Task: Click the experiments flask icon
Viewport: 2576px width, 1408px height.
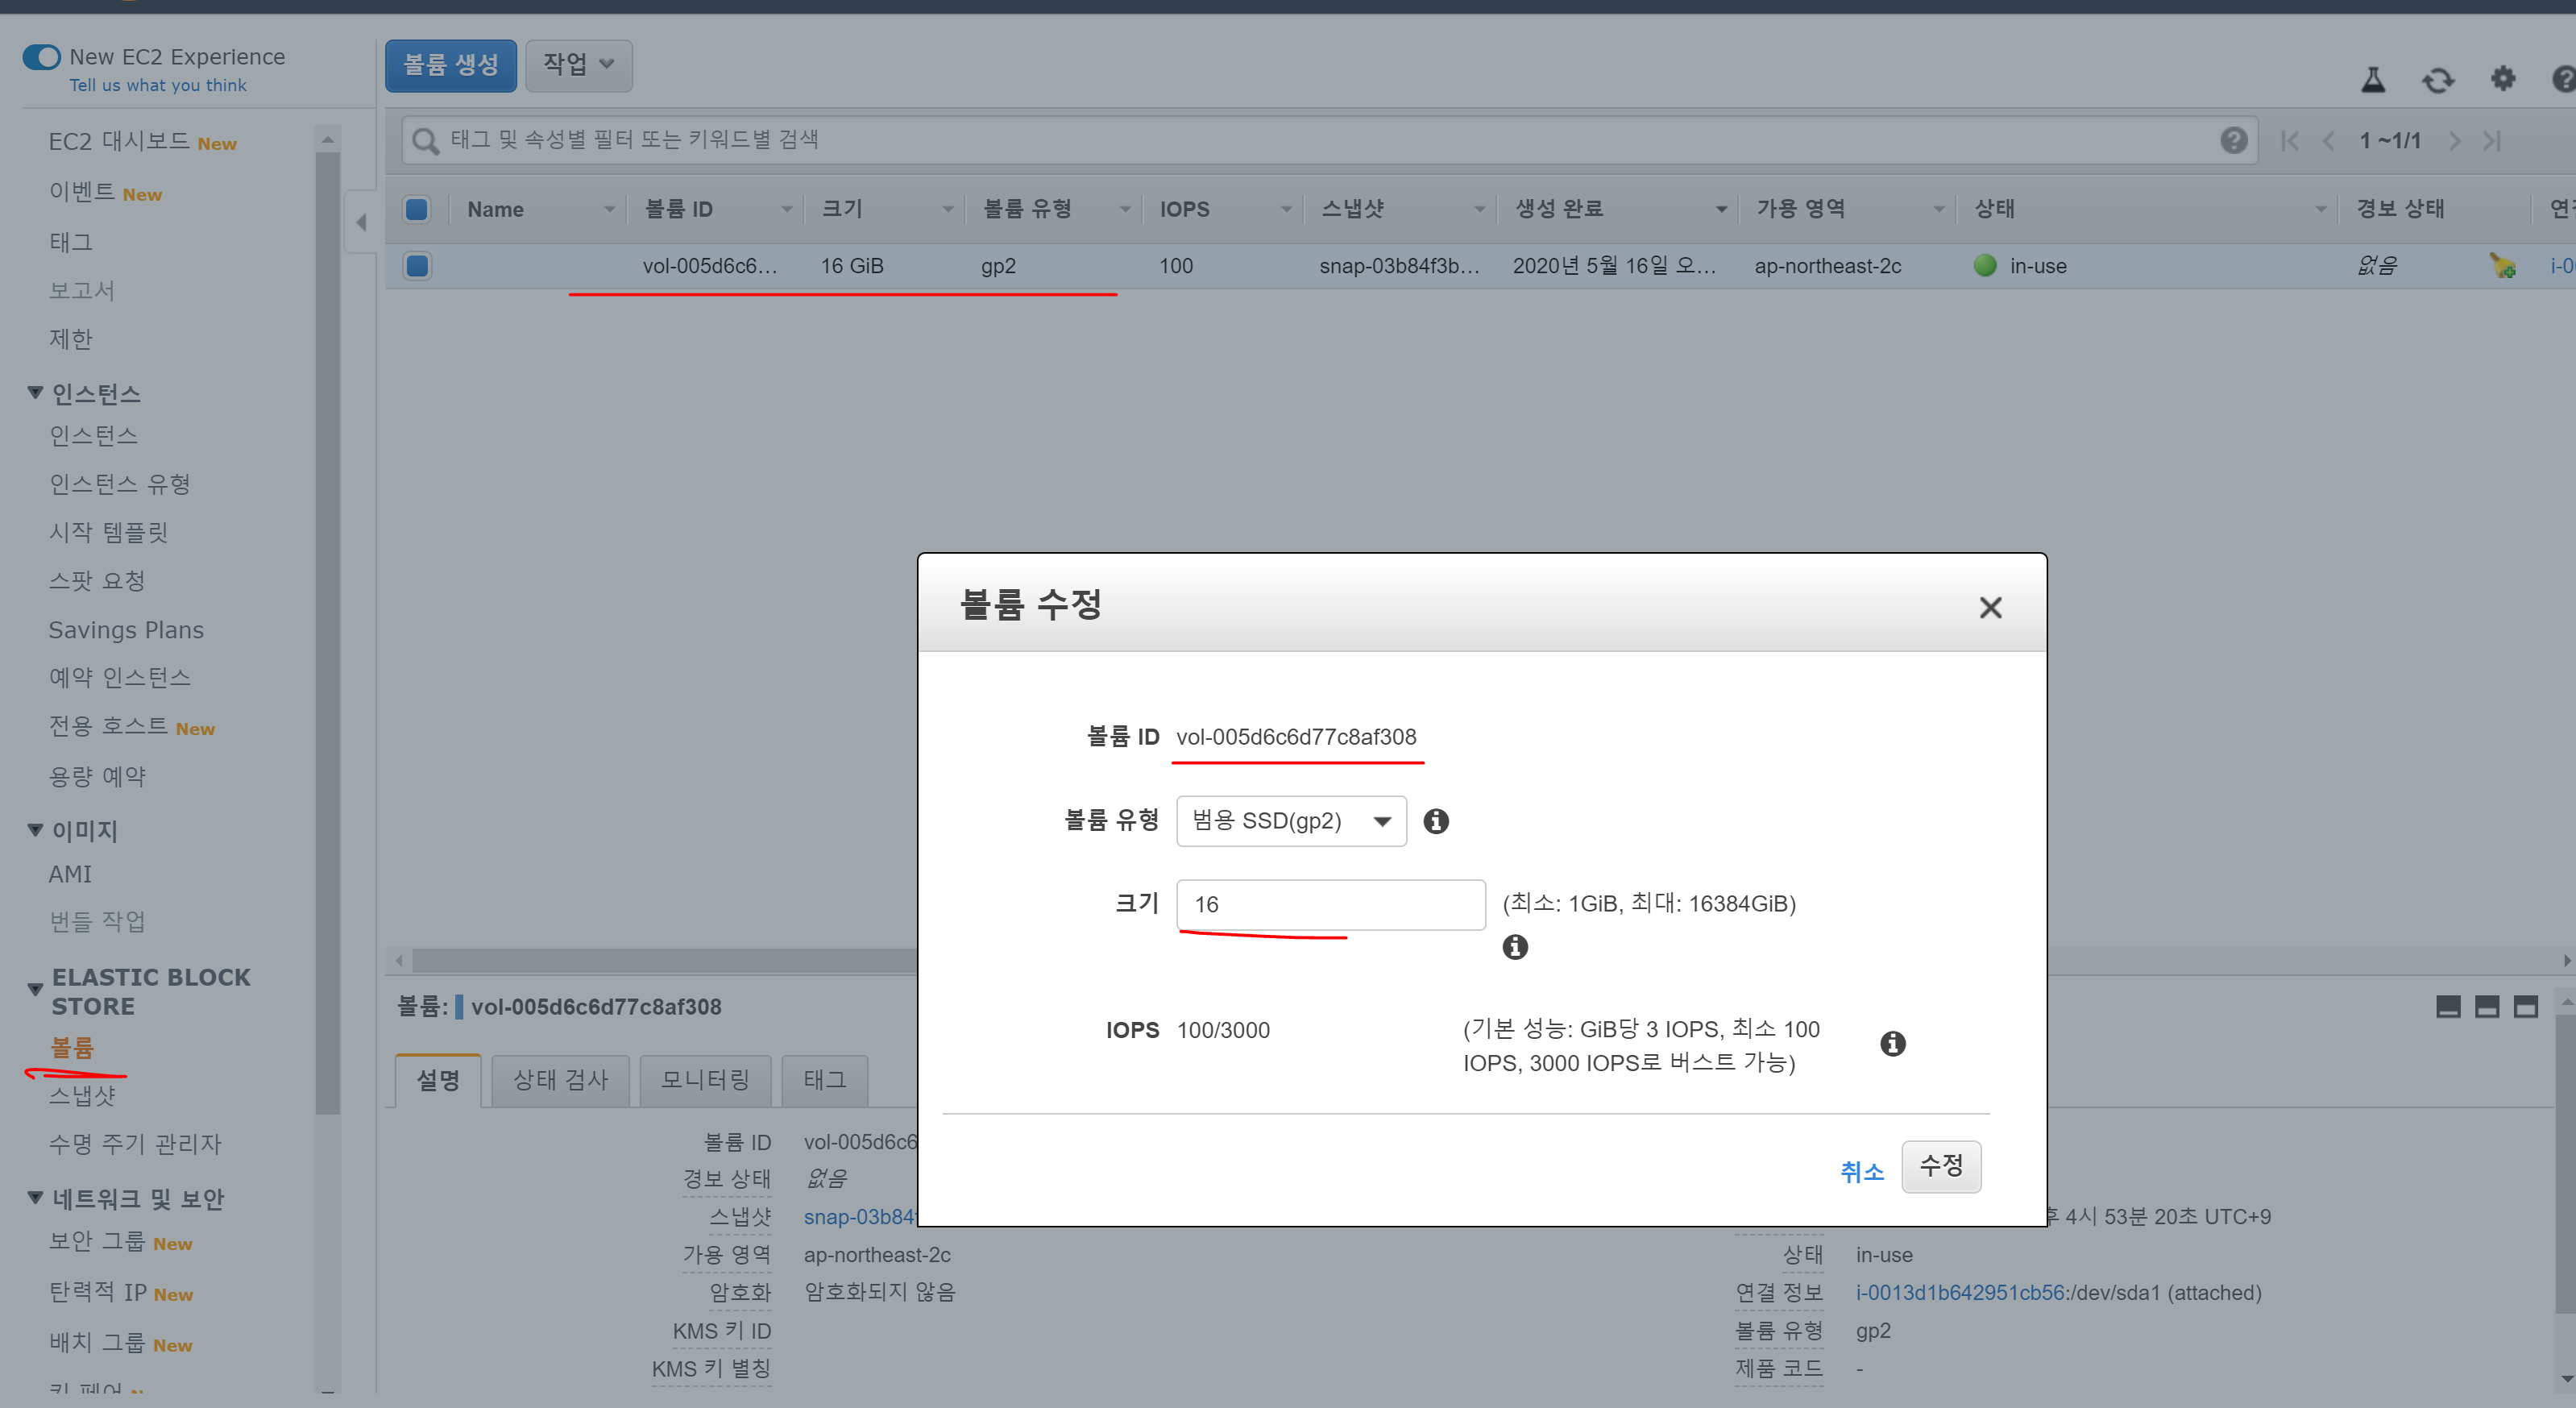Action: (2372, 80)
